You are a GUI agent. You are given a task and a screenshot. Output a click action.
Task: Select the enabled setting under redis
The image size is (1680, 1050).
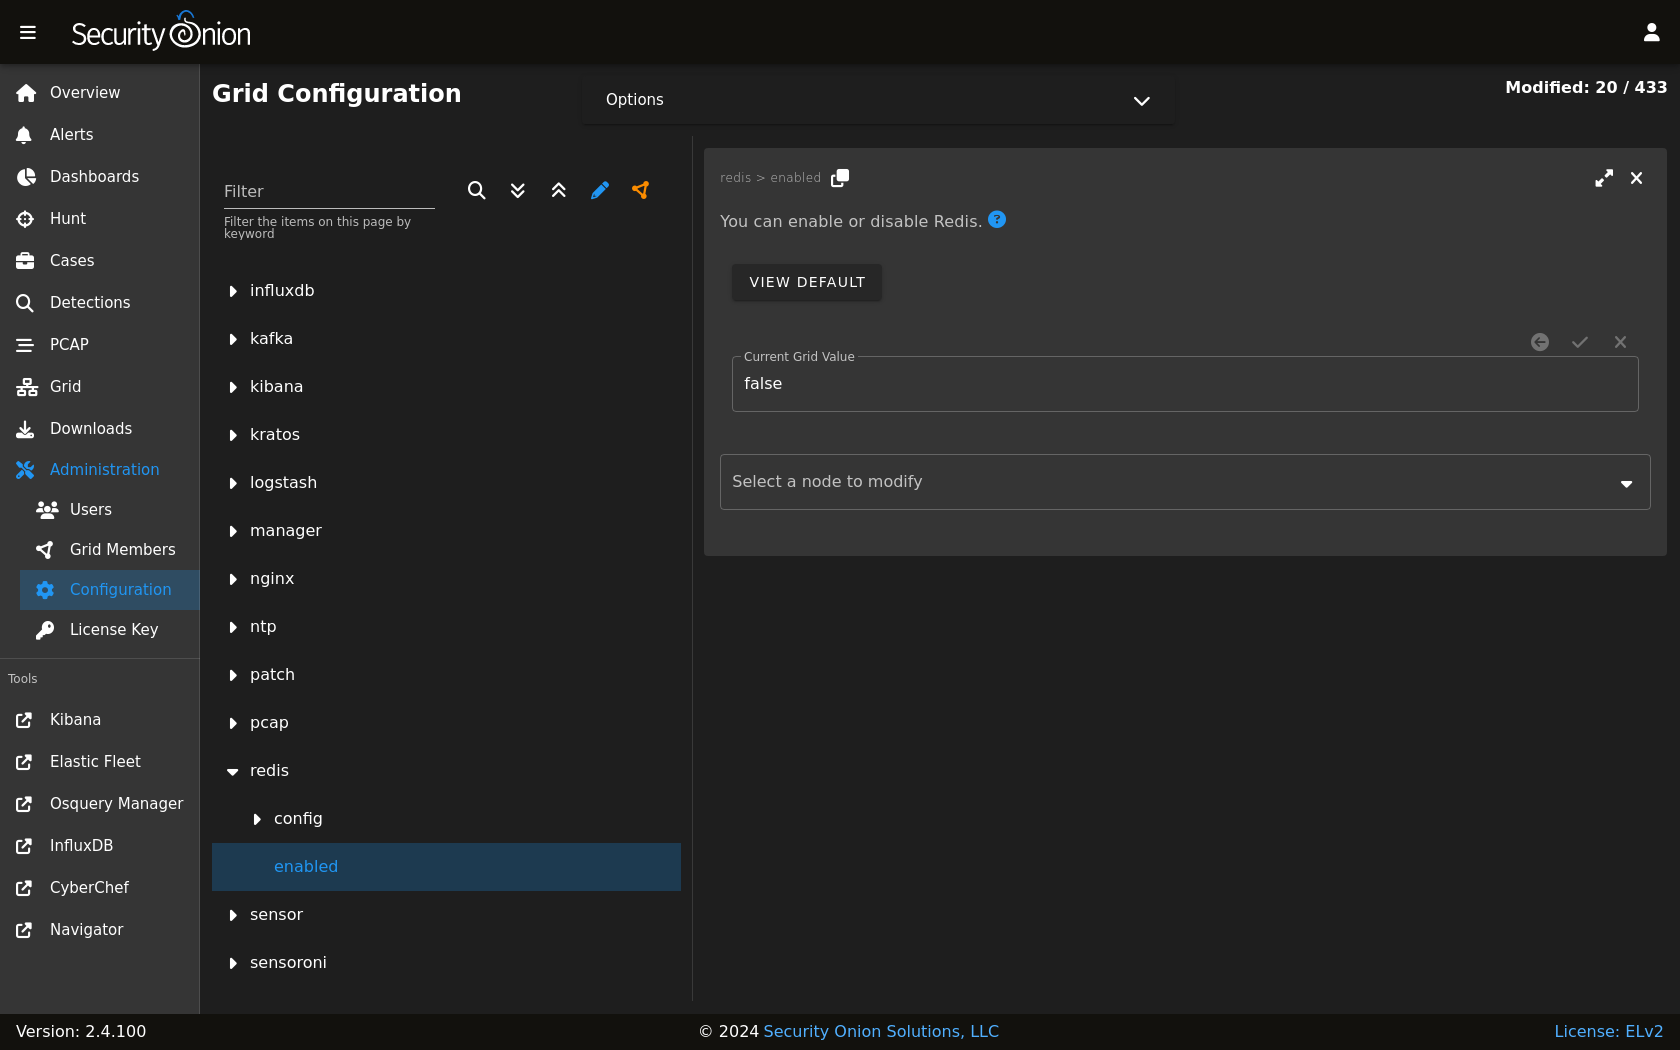(446, 867)
